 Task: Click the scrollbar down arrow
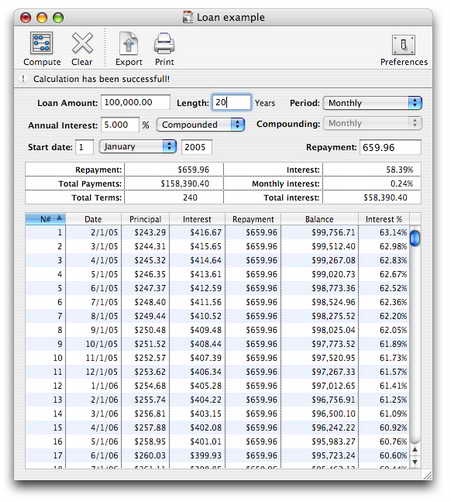coord(415,462)
